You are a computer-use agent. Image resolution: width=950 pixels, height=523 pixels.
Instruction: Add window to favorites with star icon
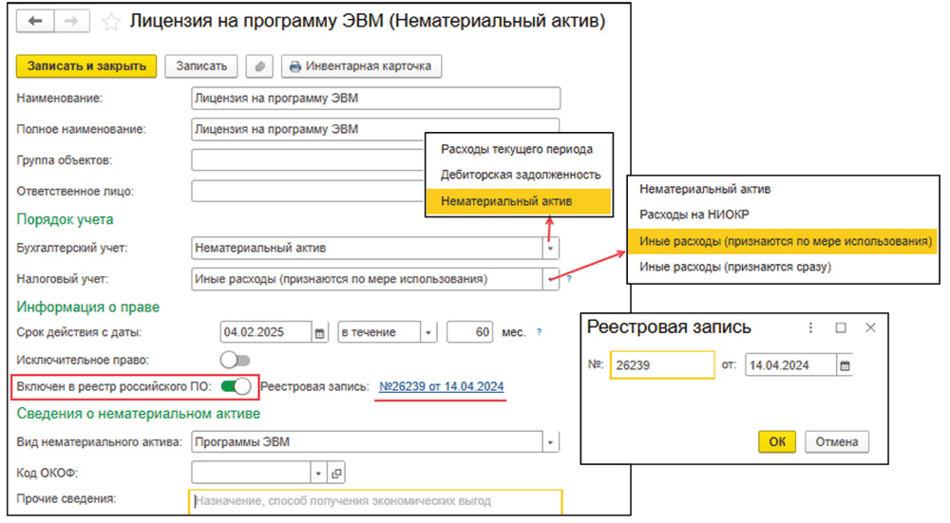tap(112, 21)
